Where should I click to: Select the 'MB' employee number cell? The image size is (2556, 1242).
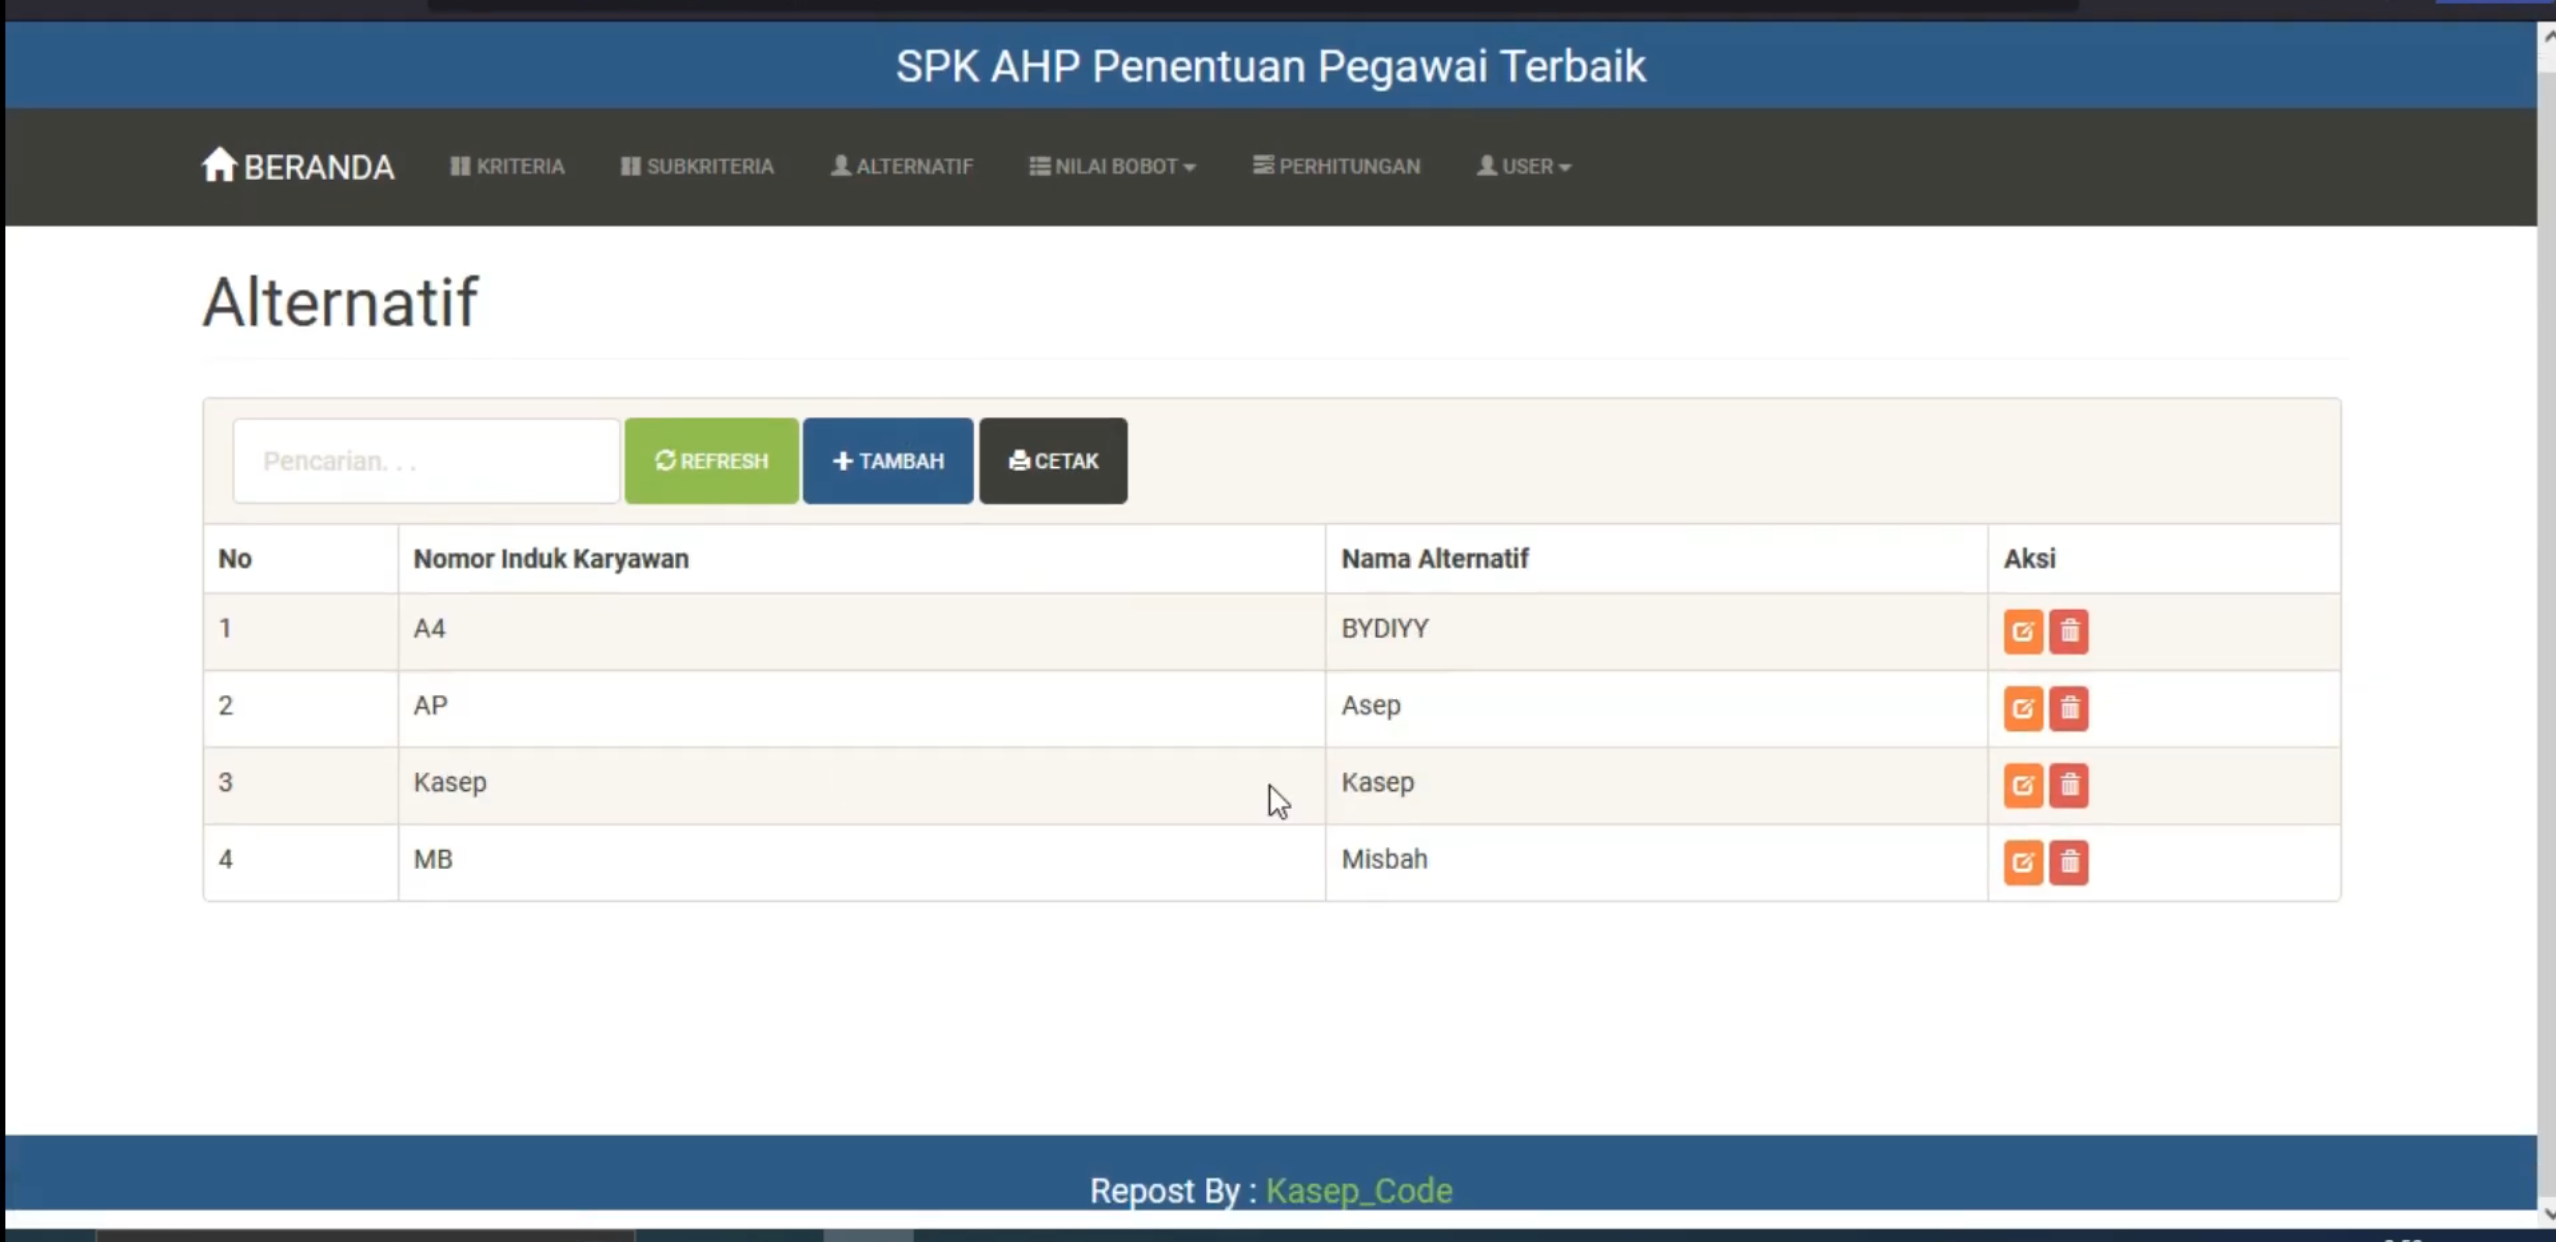861,862
